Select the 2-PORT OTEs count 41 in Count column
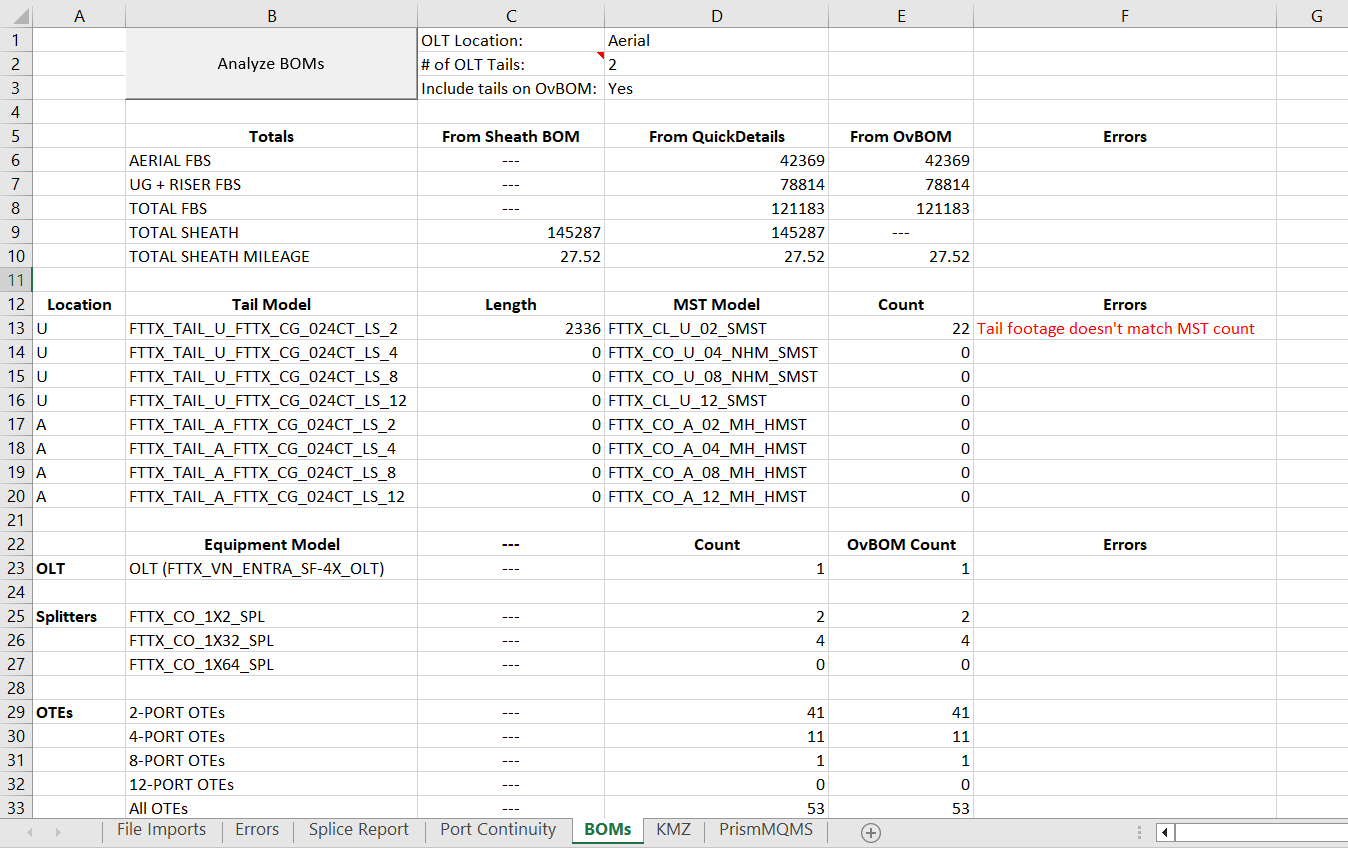Screen dimensions: 1348x848 coord(716,713)
